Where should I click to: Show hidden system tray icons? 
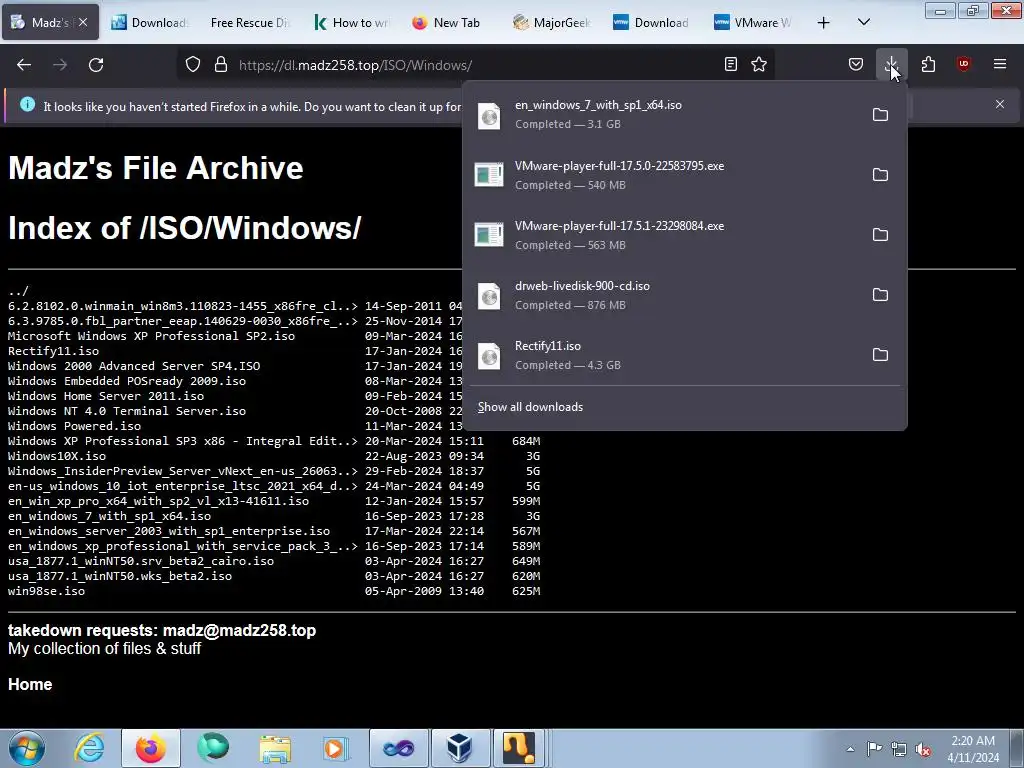[850, 749]
